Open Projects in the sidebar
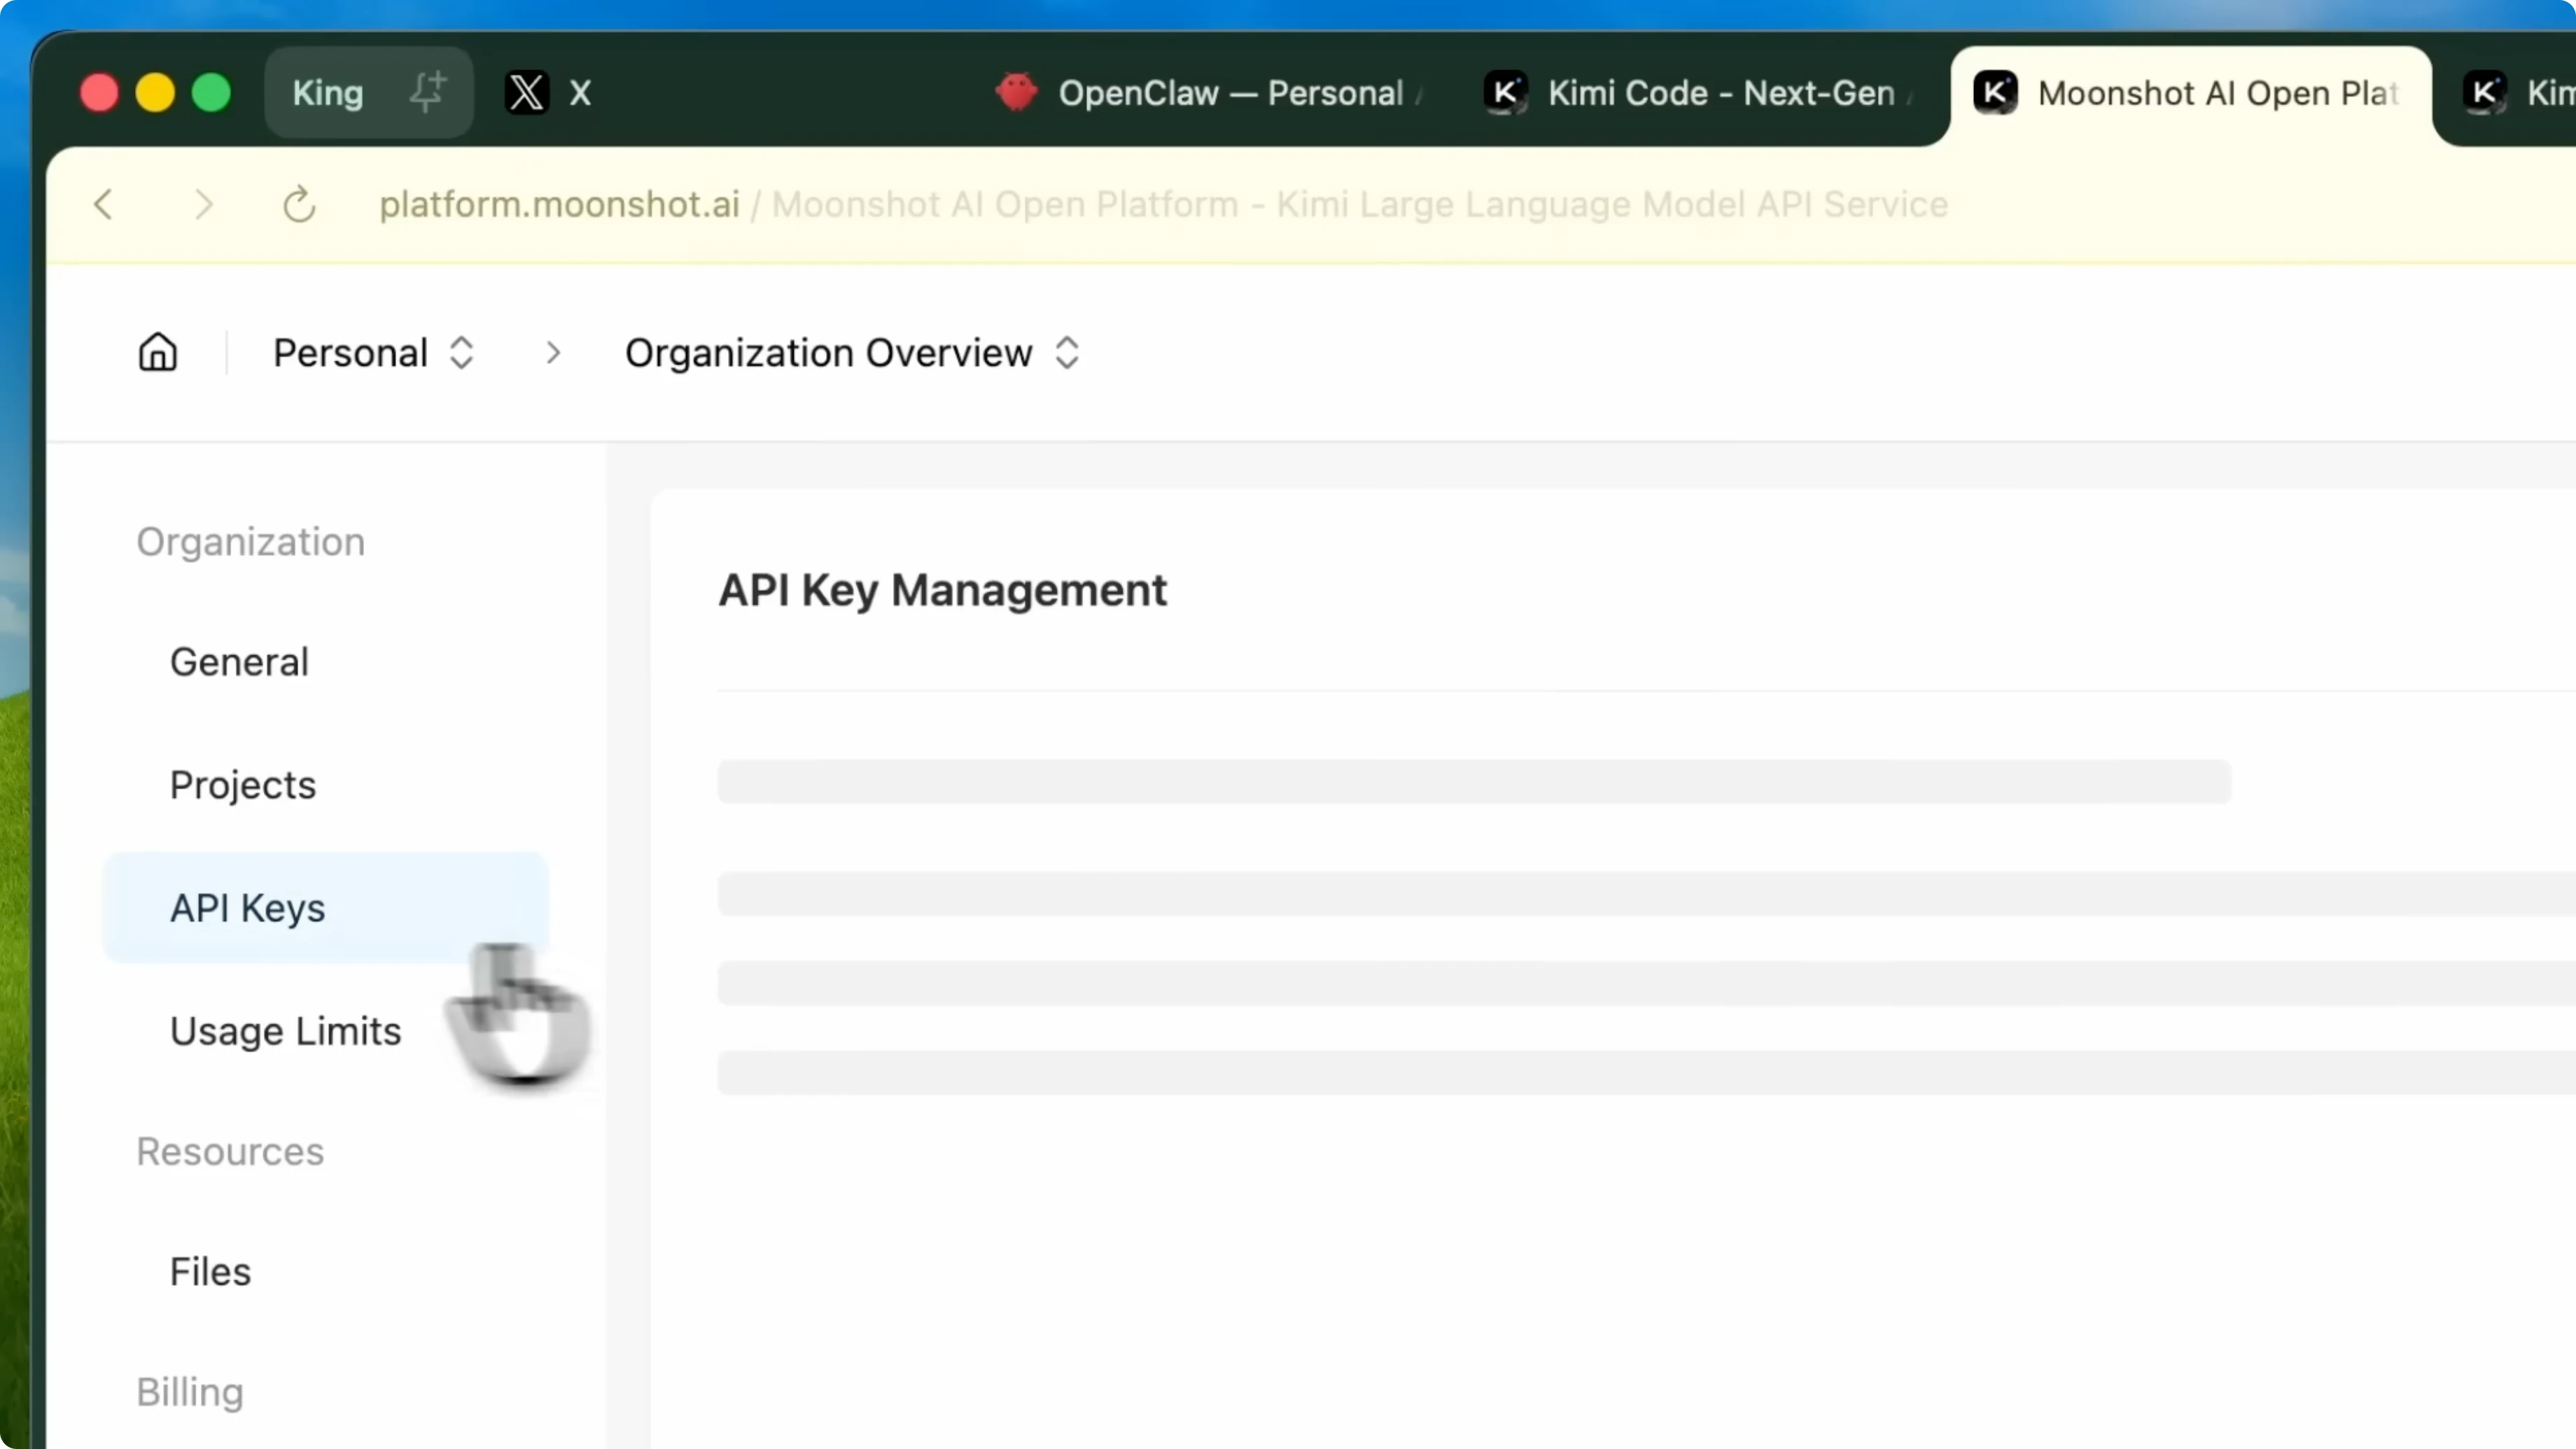The width and height of the screenshot is (2576, 1449). coord(243,785)
